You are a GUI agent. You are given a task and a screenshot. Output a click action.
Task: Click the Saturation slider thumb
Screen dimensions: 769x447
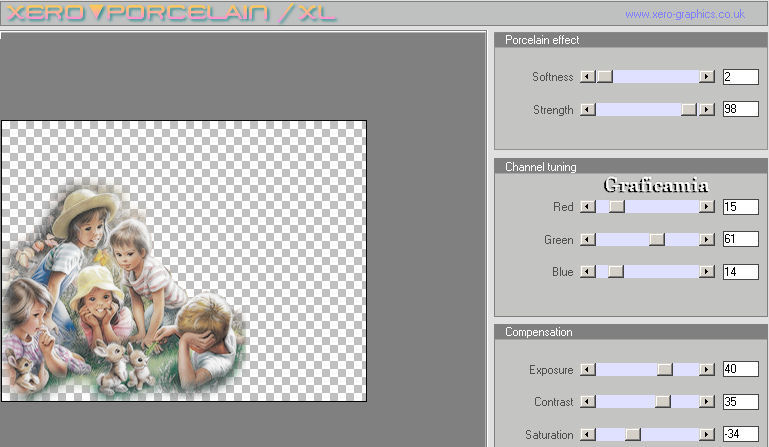[633, 434]
